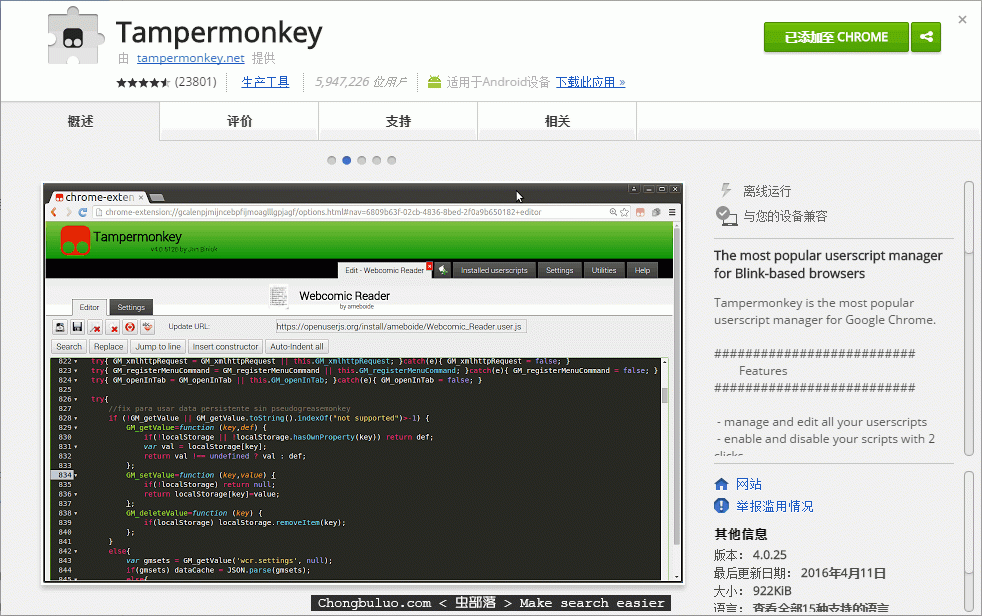Select the fifth carousel dot
Screen dimensions: 982x616
392,160
